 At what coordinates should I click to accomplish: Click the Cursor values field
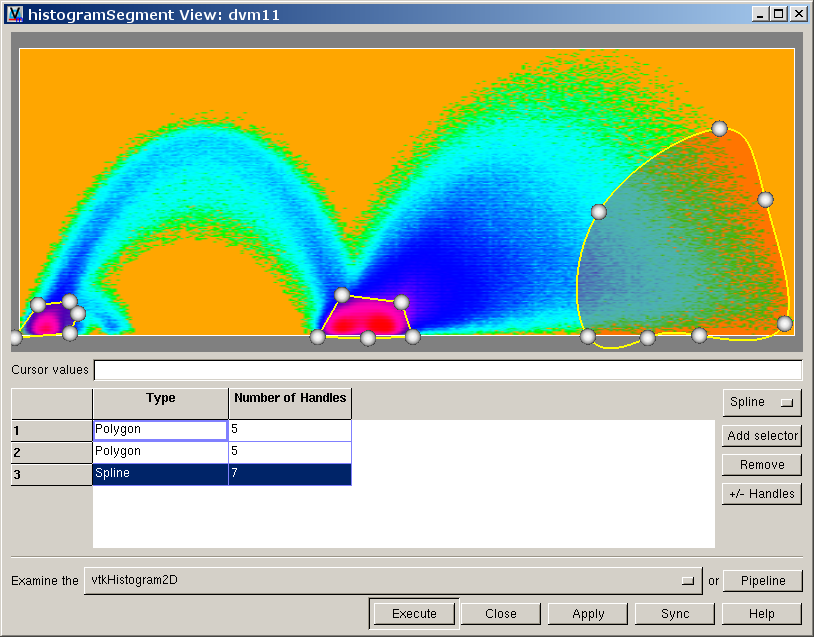coord(448,370)
